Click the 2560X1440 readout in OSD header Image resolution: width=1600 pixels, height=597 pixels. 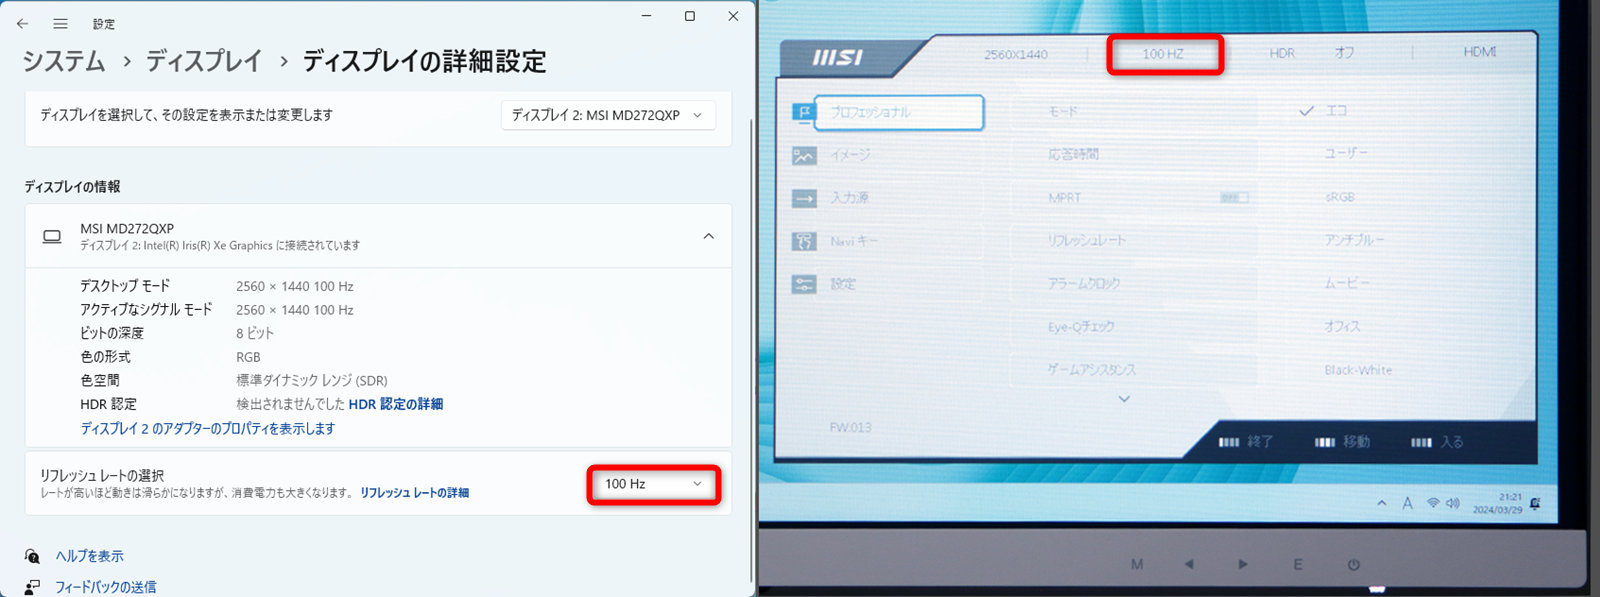tap(1016, 55)
